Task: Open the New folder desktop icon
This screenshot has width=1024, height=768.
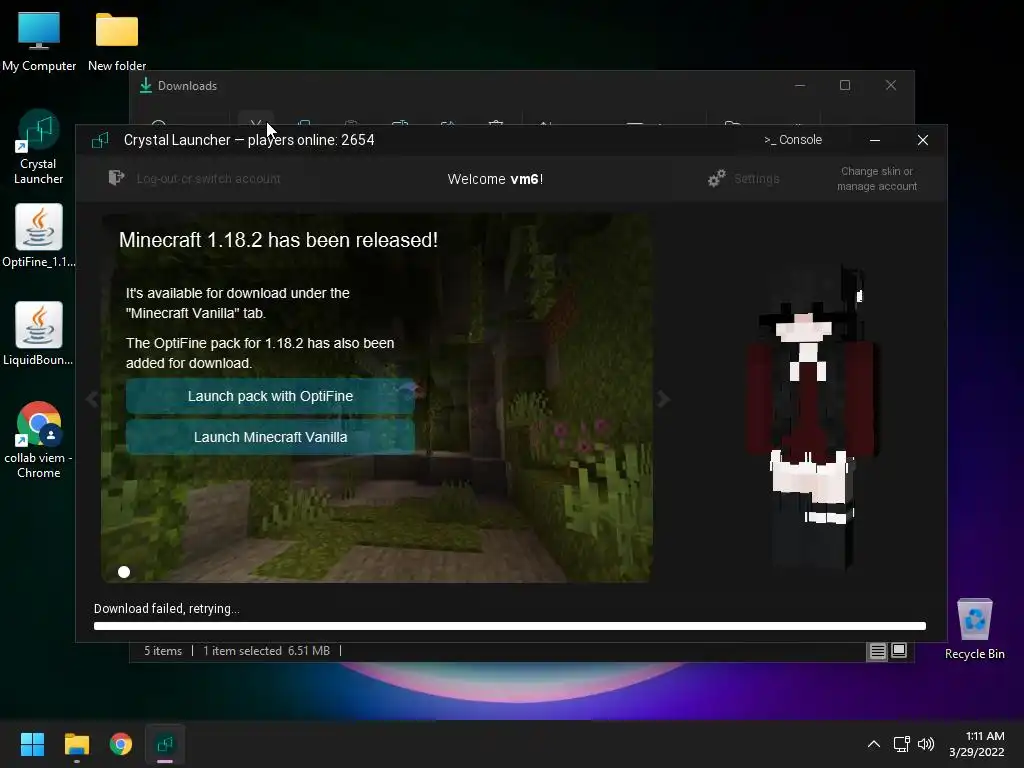Action: [x=117, y=41]
